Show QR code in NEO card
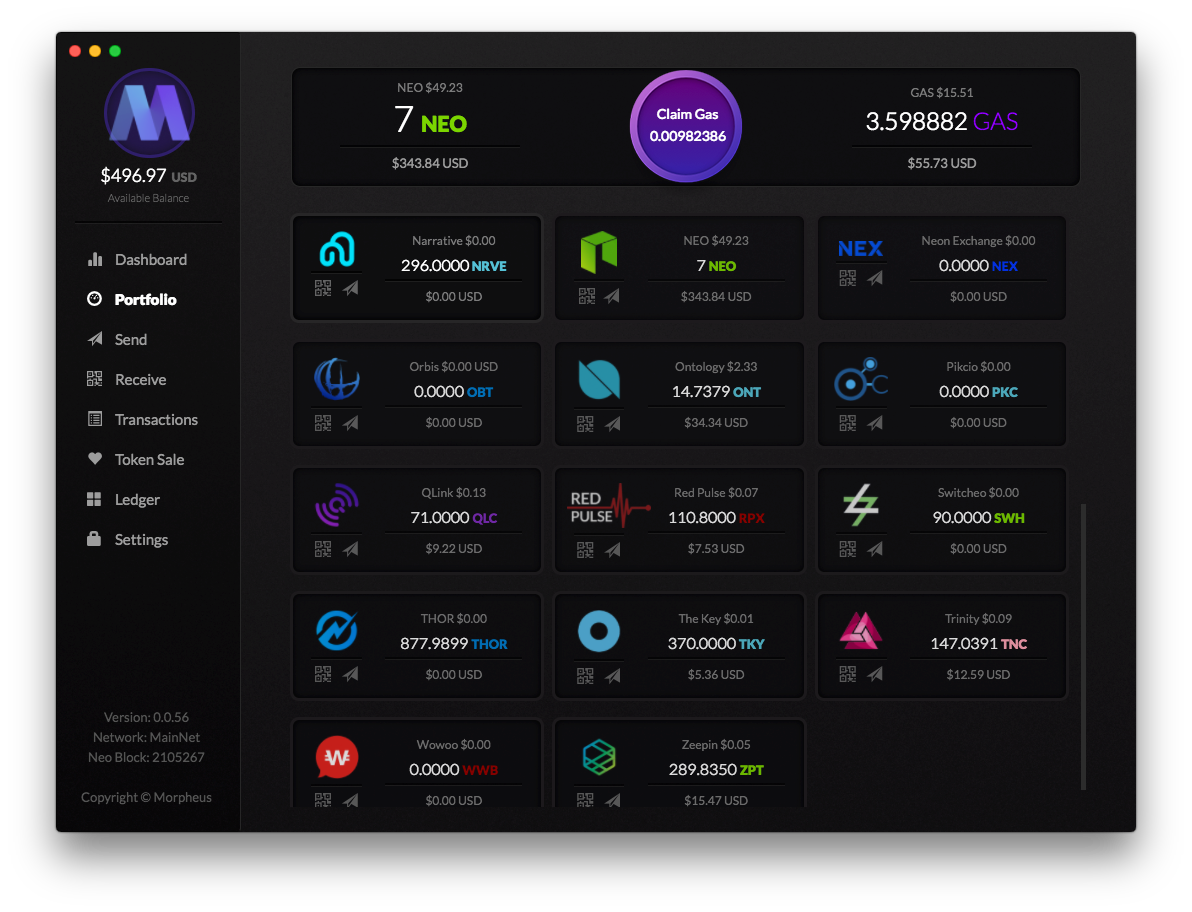The image size is (1192, 912). (x=586, y=296)
